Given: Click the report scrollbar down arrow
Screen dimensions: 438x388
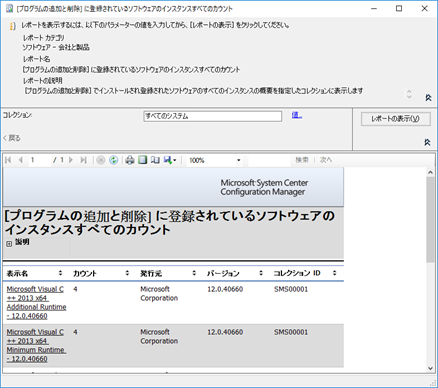Looking at the screenshot, I should click(x=430, y=368).
